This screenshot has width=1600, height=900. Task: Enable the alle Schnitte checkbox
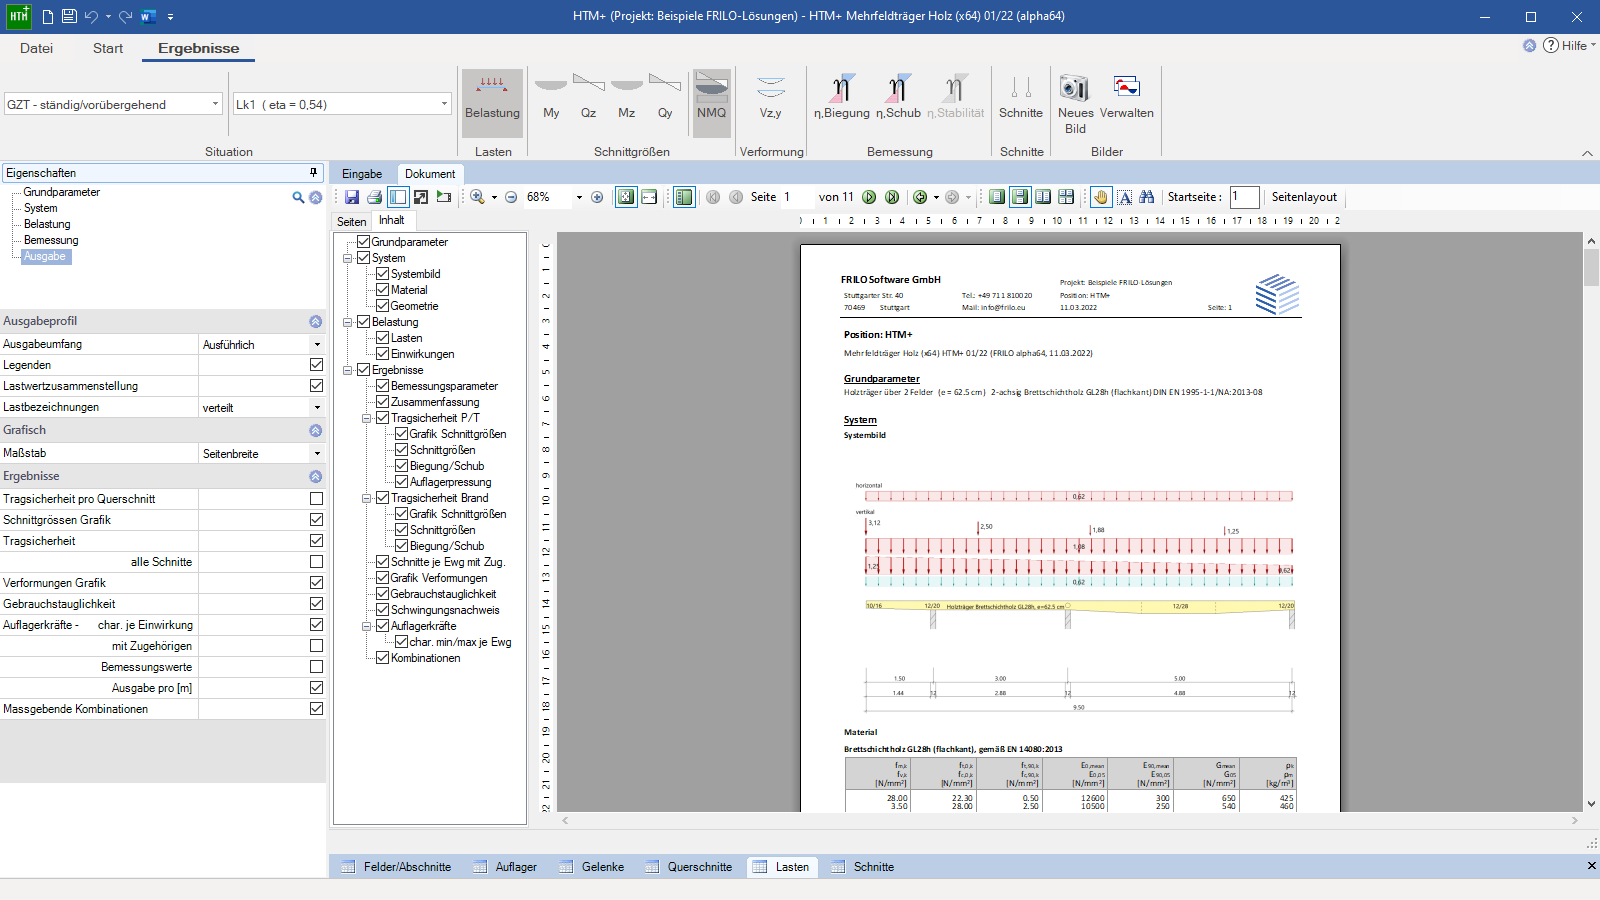point(316,562)
